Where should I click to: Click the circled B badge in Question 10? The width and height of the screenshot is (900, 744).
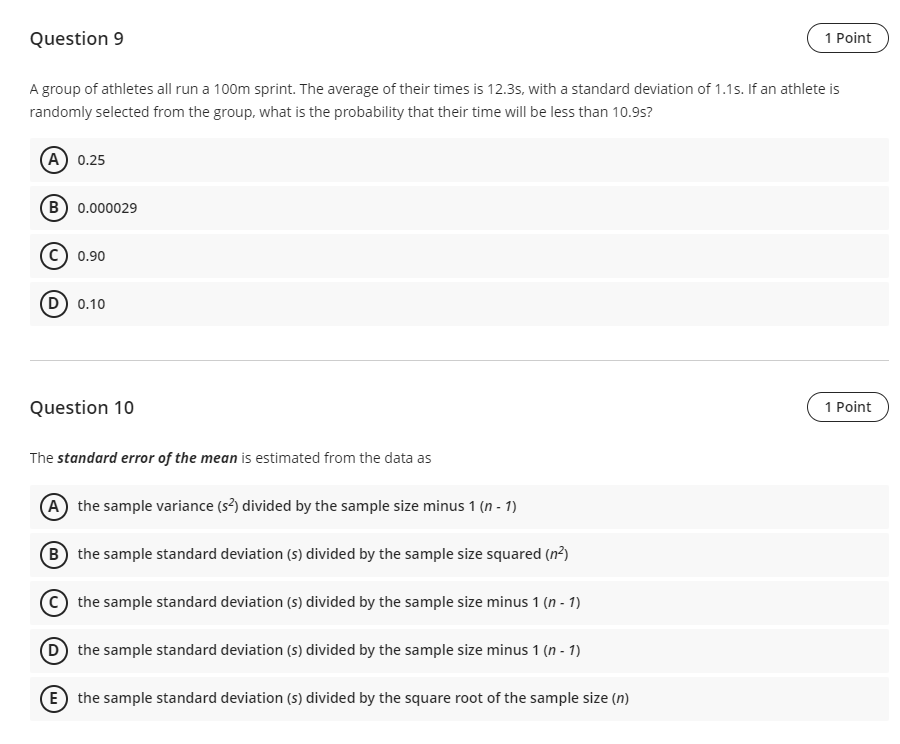pos(53,554)
